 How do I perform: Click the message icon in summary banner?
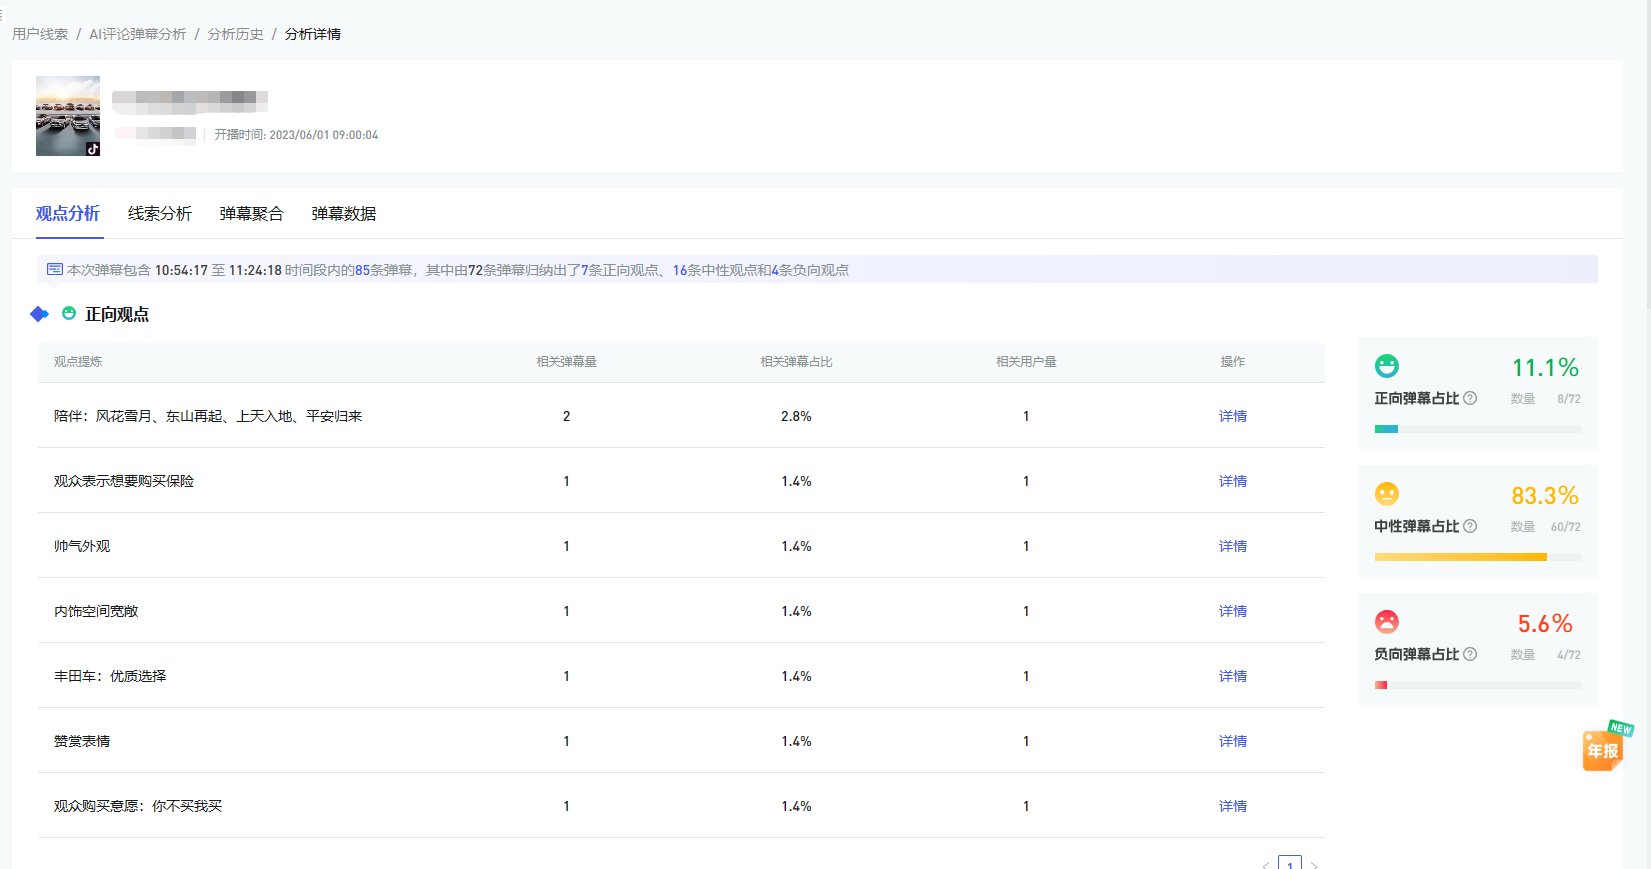click(x=55, y=270)
